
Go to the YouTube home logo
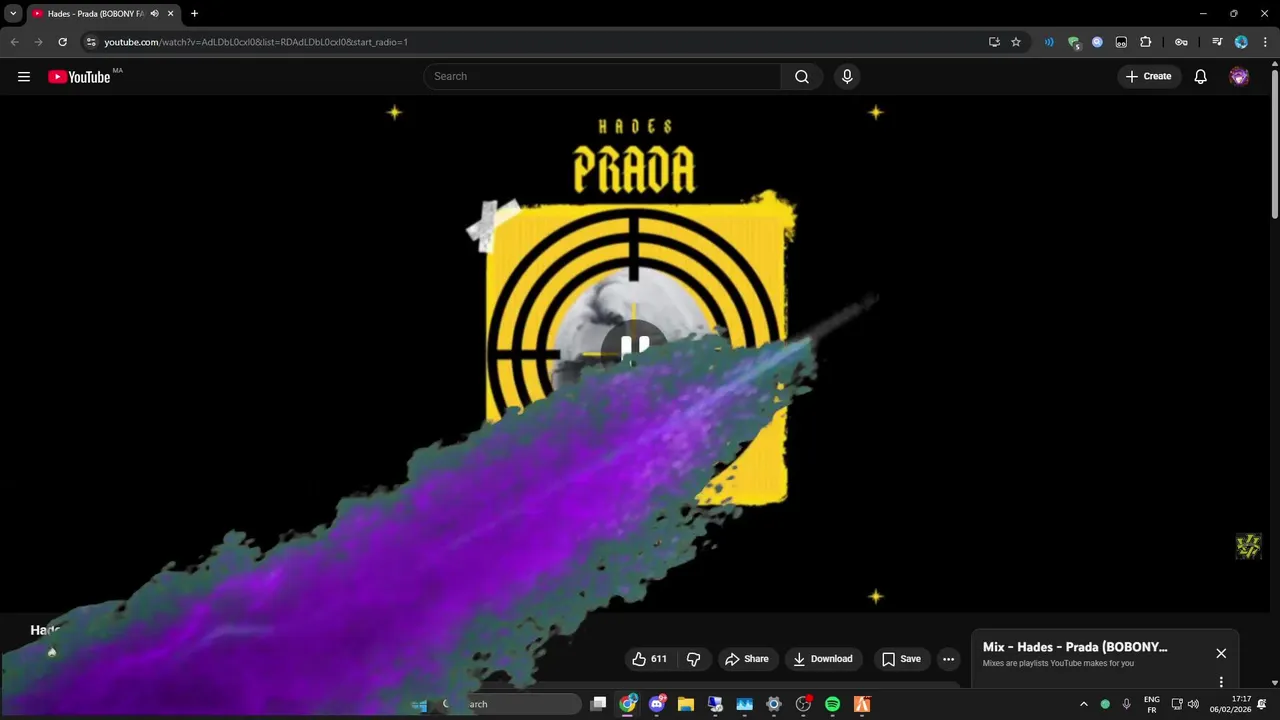tap(79, 76)
